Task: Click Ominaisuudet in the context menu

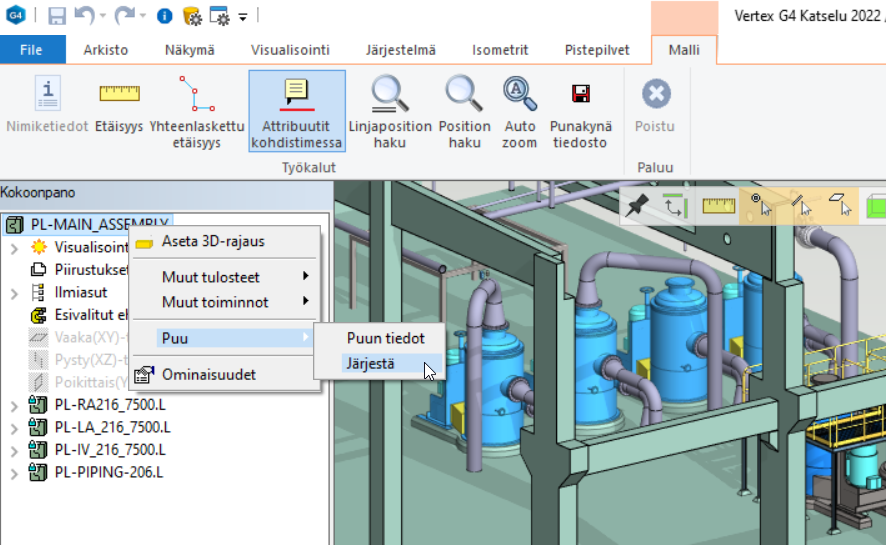Action: point(208,374)
